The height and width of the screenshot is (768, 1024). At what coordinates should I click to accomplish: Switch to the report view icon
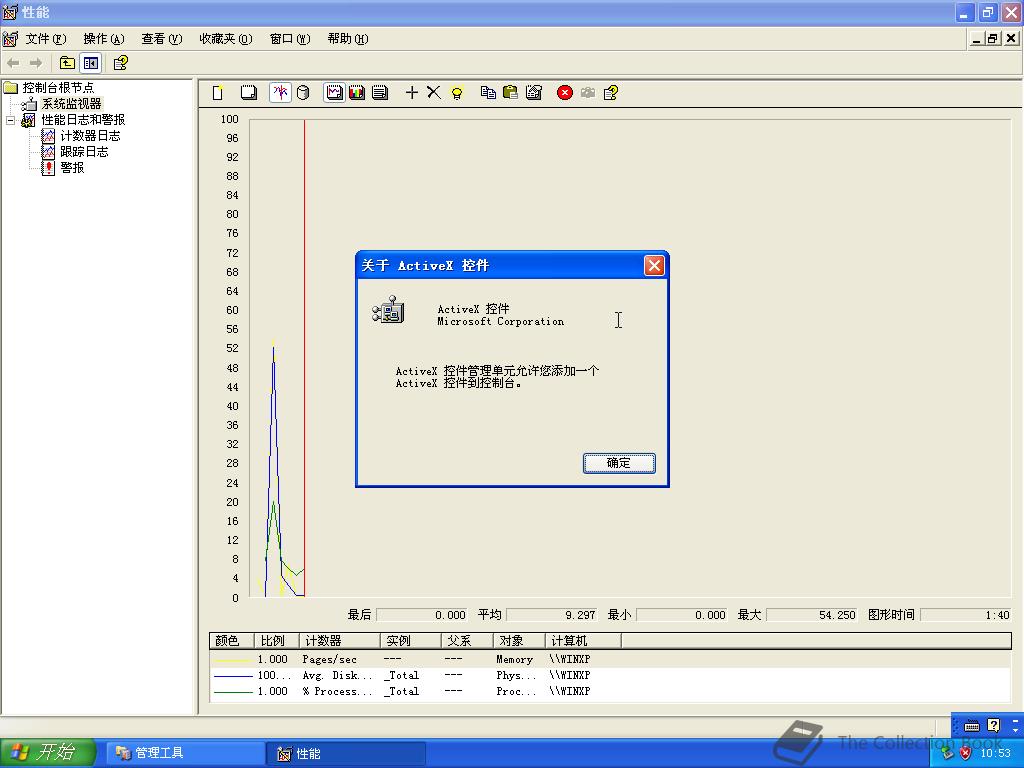tap(380, 93)
